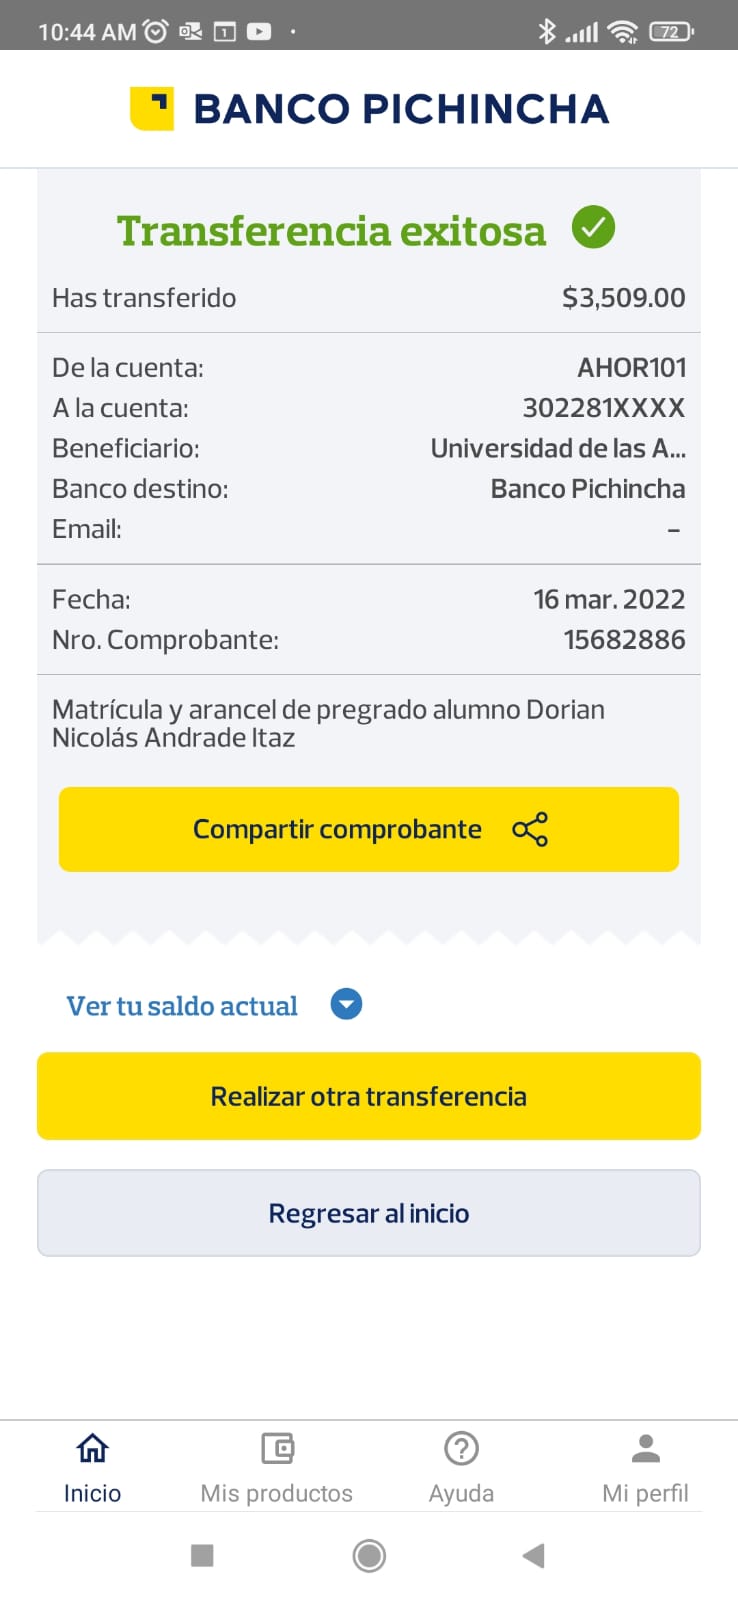Tap the Inicio home icon
The image size is (738, 1600).
coord(92,1448)
